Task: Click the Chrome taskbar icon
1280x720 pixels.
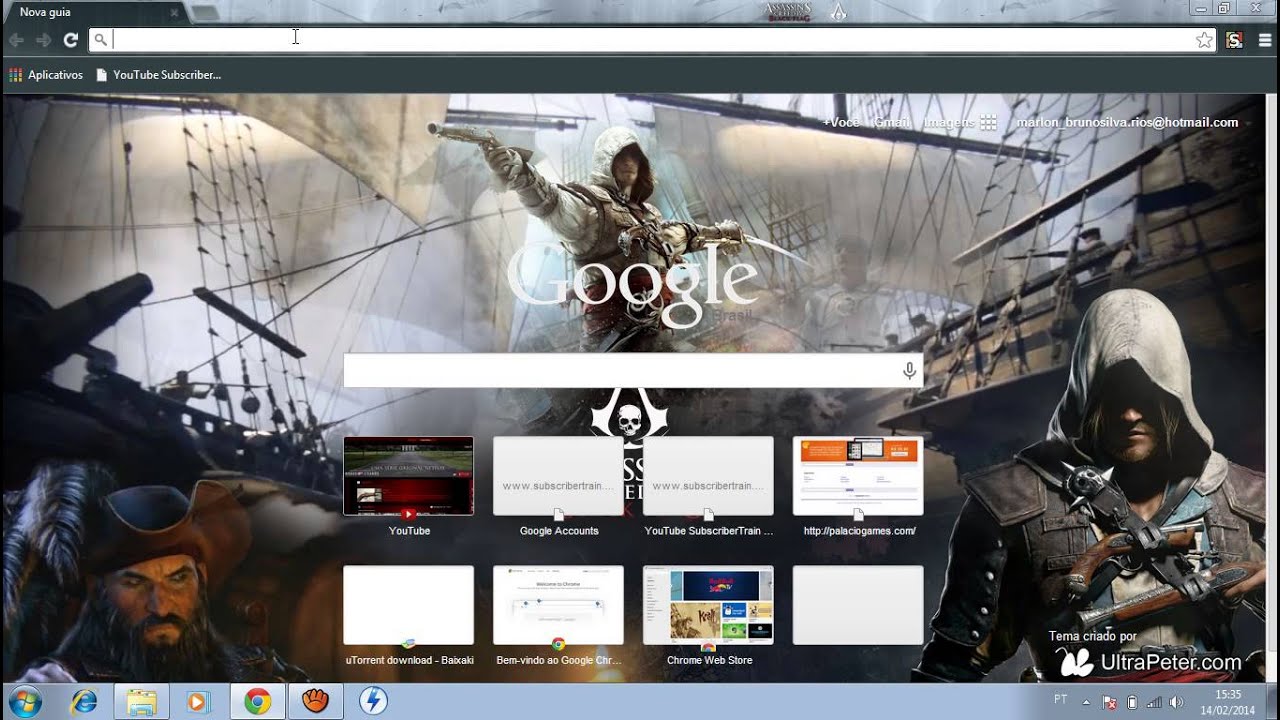Action: 257,701
